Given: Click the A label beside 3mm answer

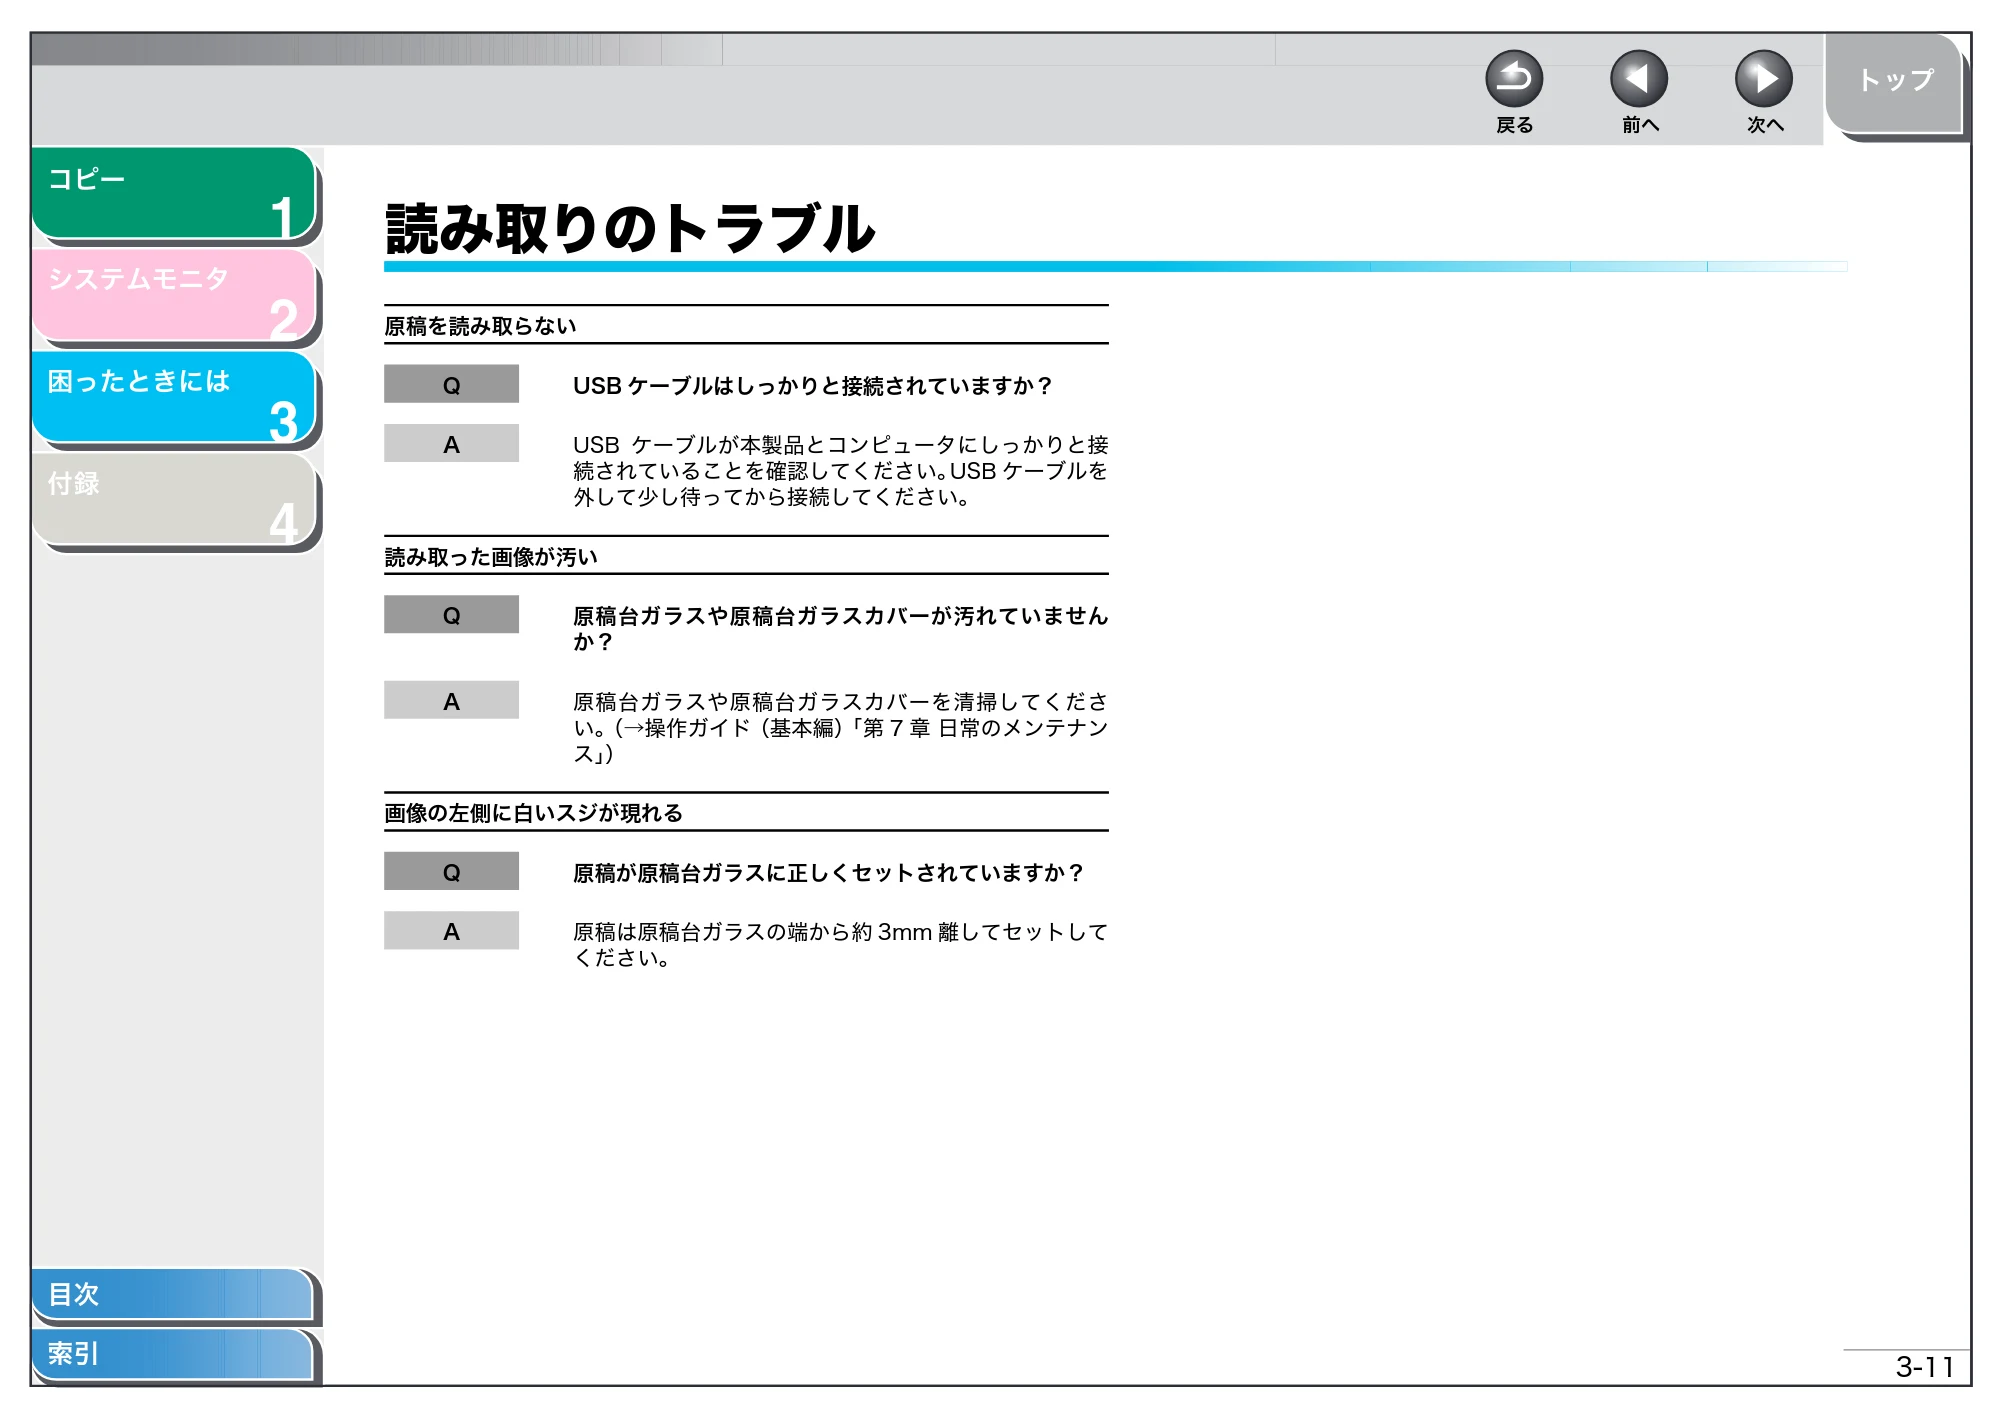Looking at the screenshot, I should 451,931.
